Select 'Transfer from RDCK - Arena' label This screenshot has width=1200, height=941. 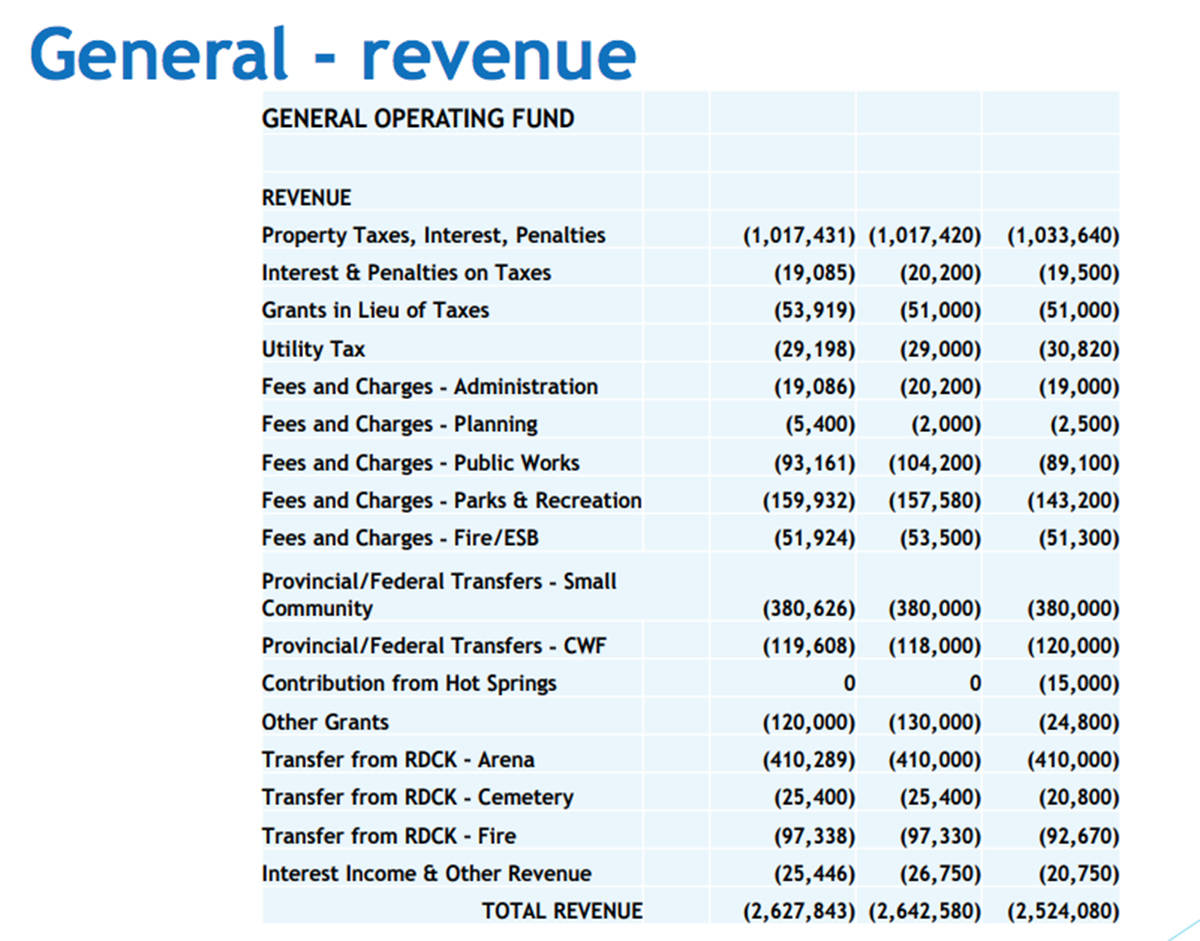point(398,760)
